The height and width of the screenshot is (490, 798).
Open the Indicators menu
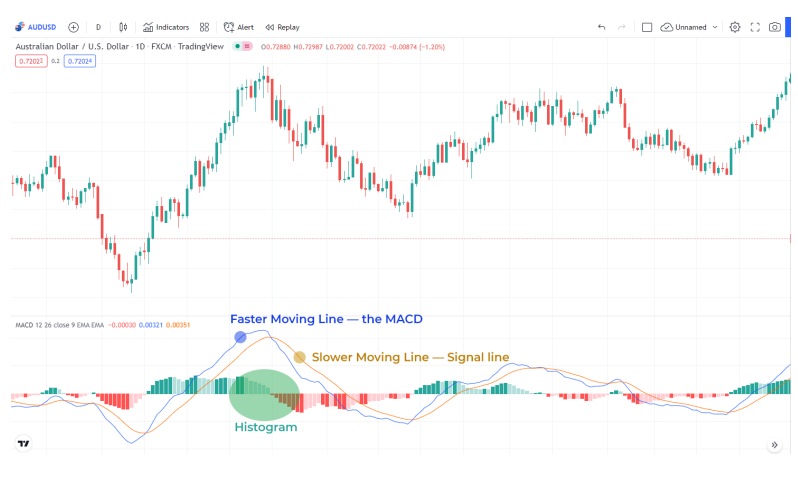(x=166, y=27)
